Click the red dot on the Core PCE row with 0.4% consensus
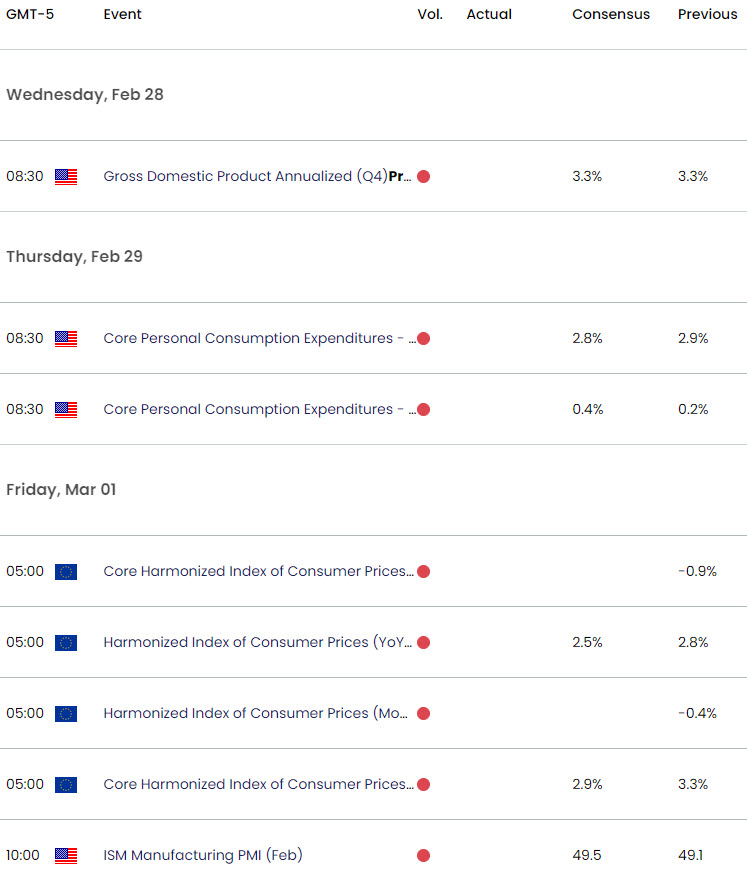747x879 pixels. [423, 410]
